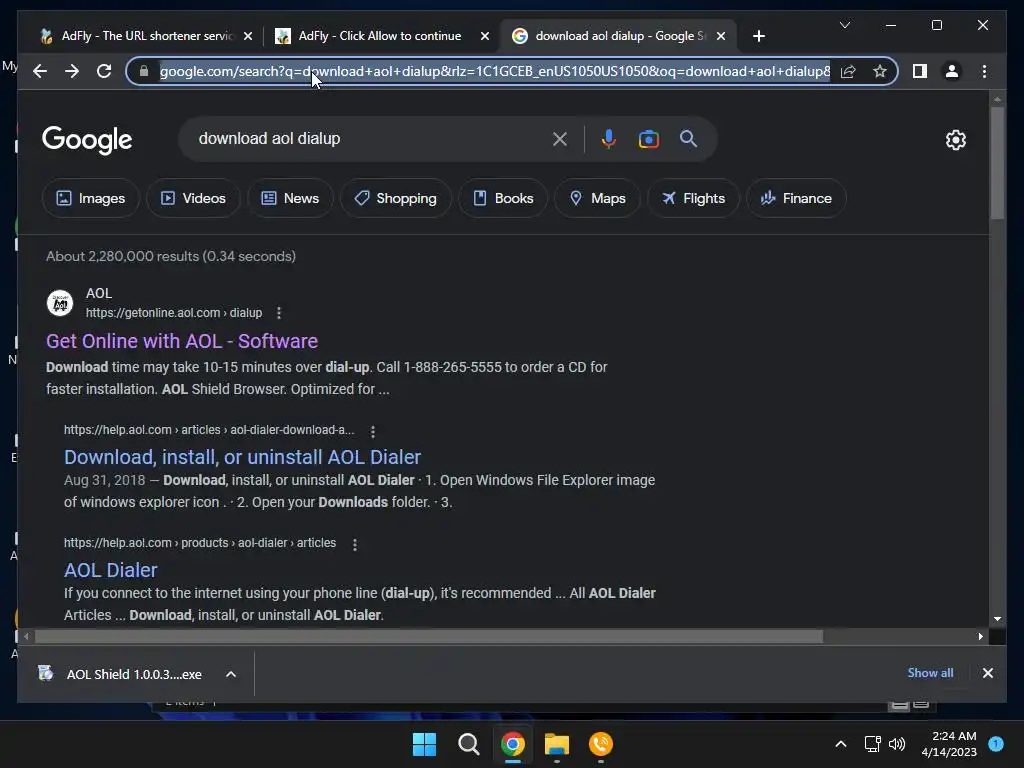This screenshot has height=768, width=1024.
Task: Click scroll-right arrow of horizontal scrollbar
Action: pyautogui.click(x=980, y=636)
